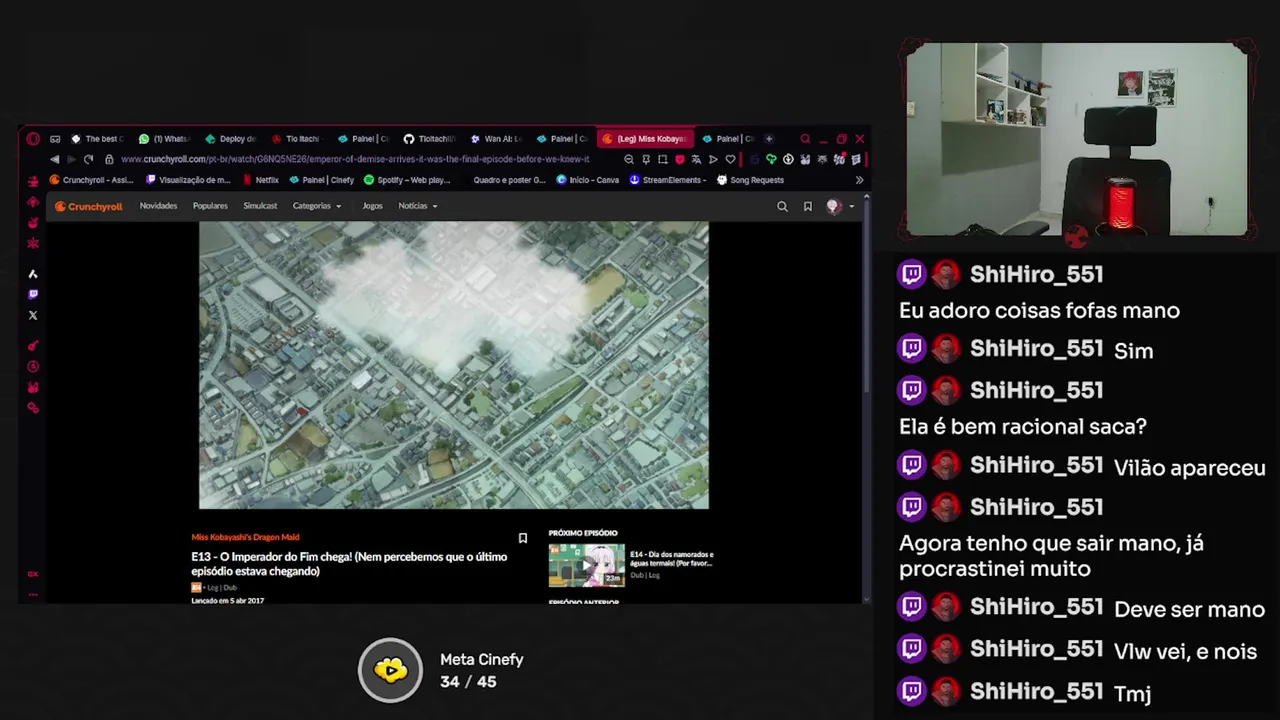Click the pink clock history sidebar icon
Image resolution: width=1280 pixels, height=720 pixels.
(33, 367)
